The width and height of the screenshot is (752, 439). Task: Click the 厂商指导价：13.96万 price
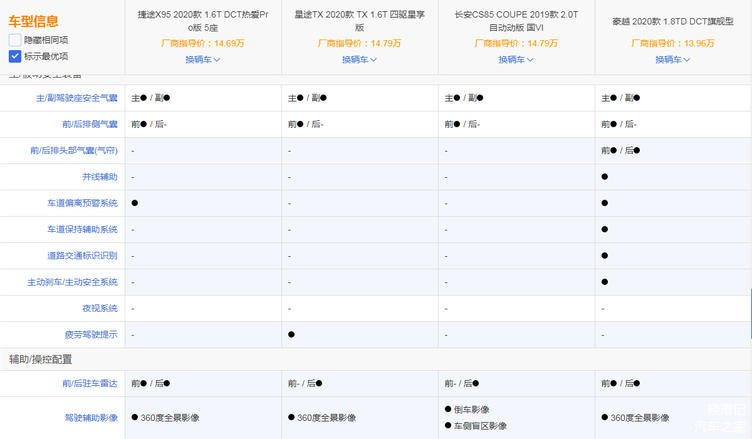[672, 43]
